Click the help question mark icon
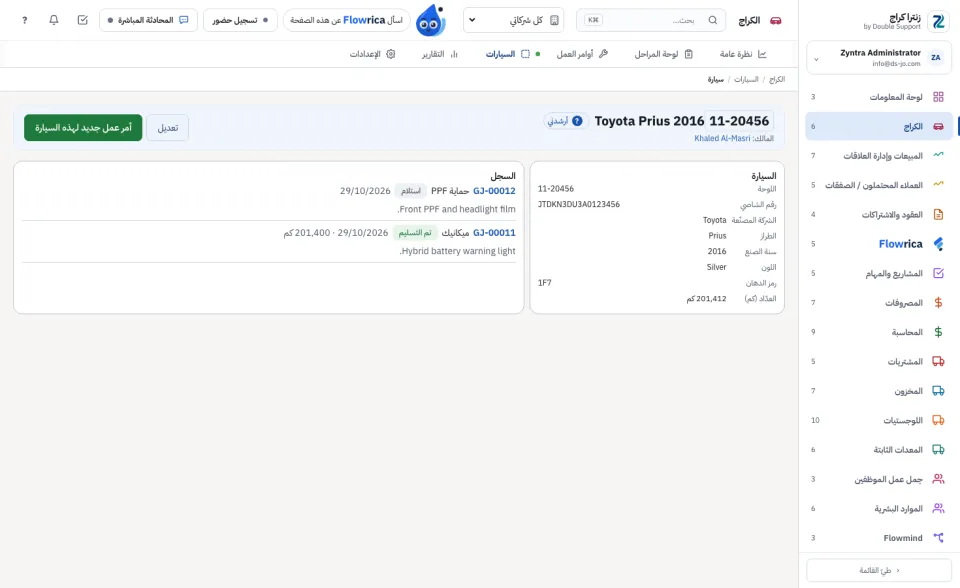Viewport: 960px width, 588px height. click(24, 20)
